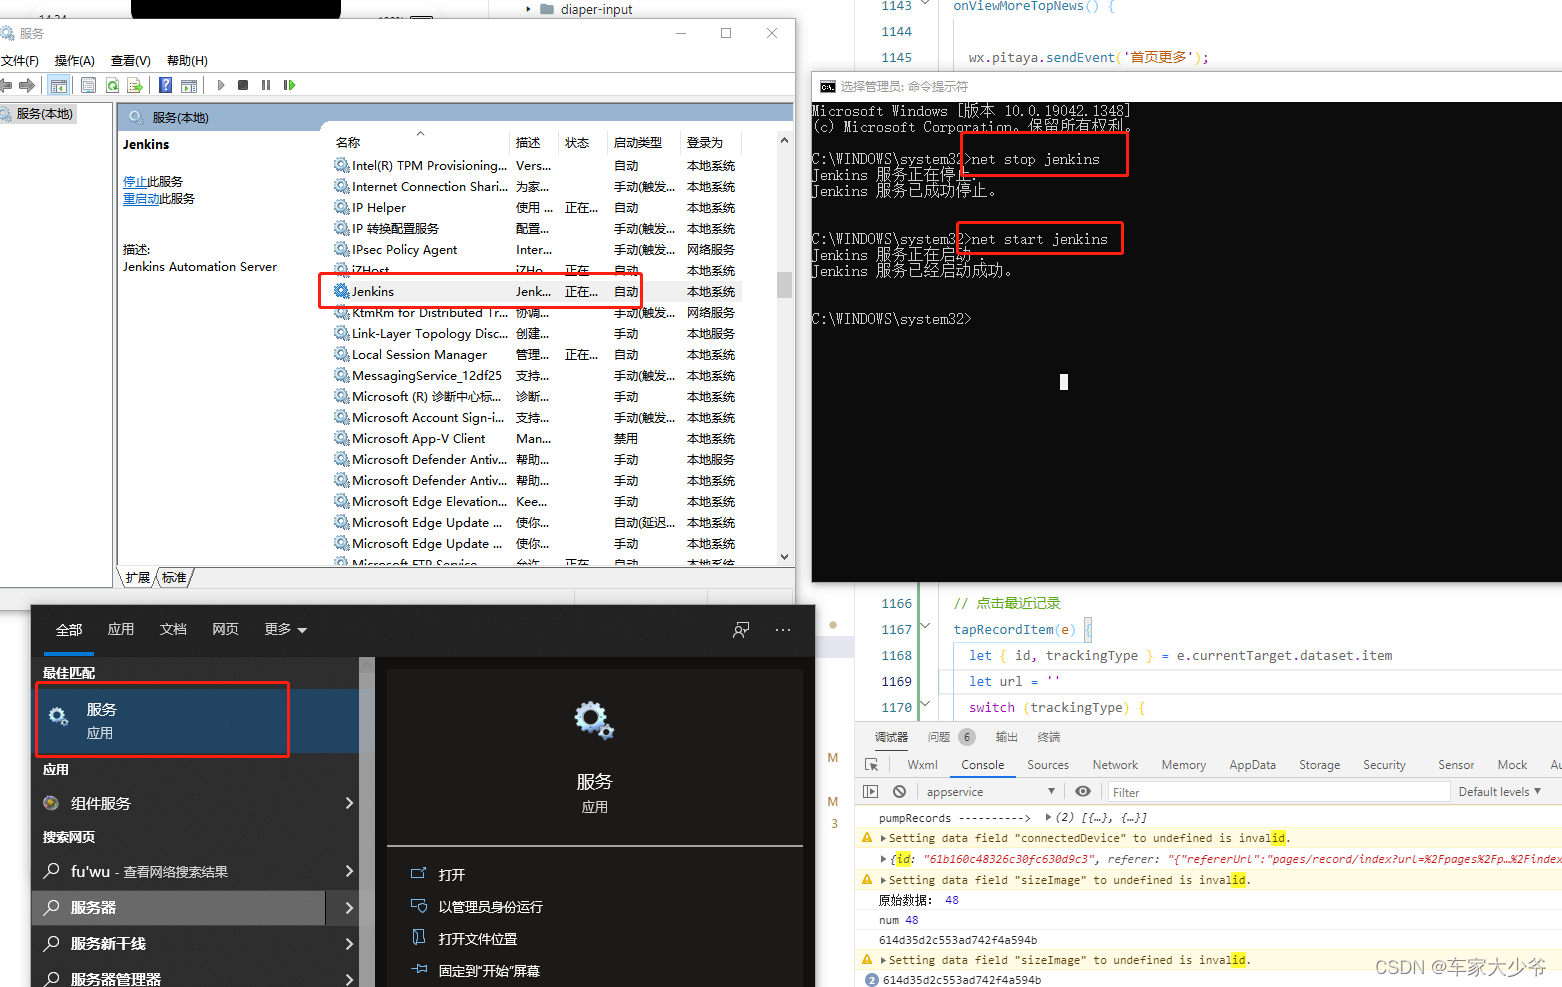Select the 文档 search tab

pyautogui.click(x=173, y=629)
